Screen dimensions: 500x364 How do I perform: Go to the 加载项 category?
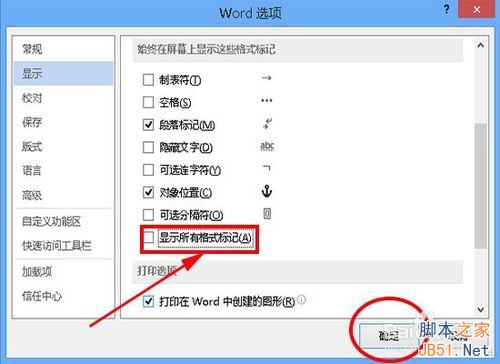click(63, 272)
